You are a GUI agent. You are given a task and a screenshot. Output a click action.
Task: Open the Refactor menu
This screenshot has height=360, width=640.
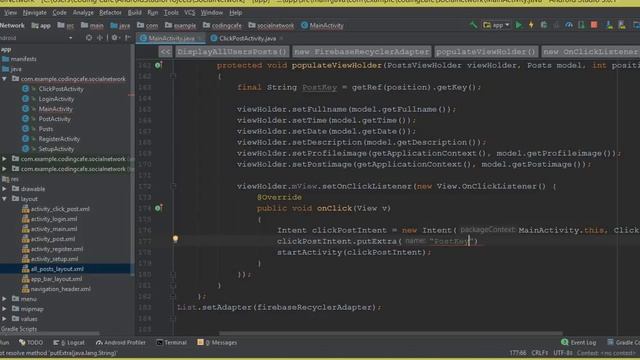[110, 13]
